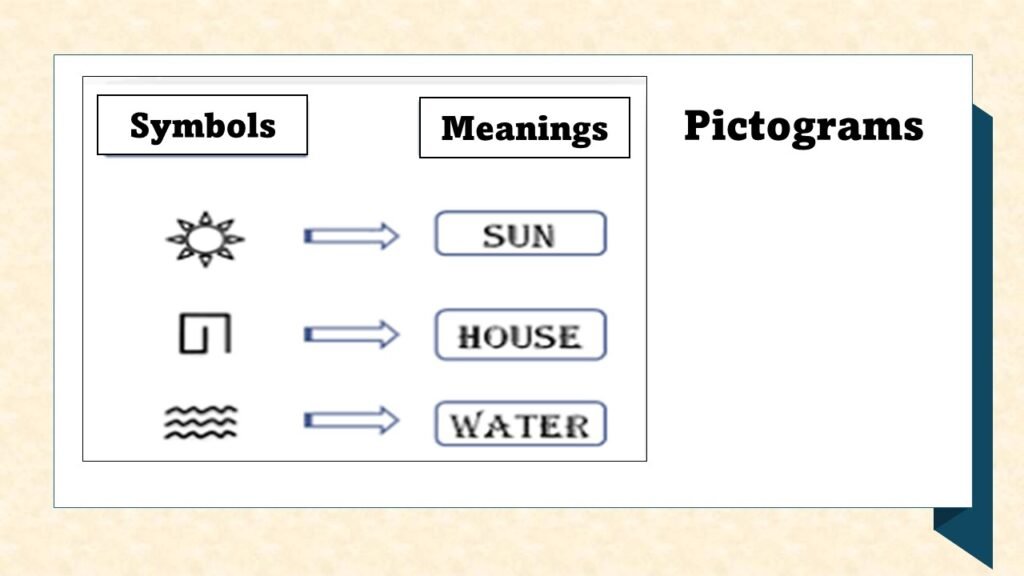This screenshot has height=576, width=1024.
Task: Click the arrow pointing to SUN
Action: tap(351, 236)
